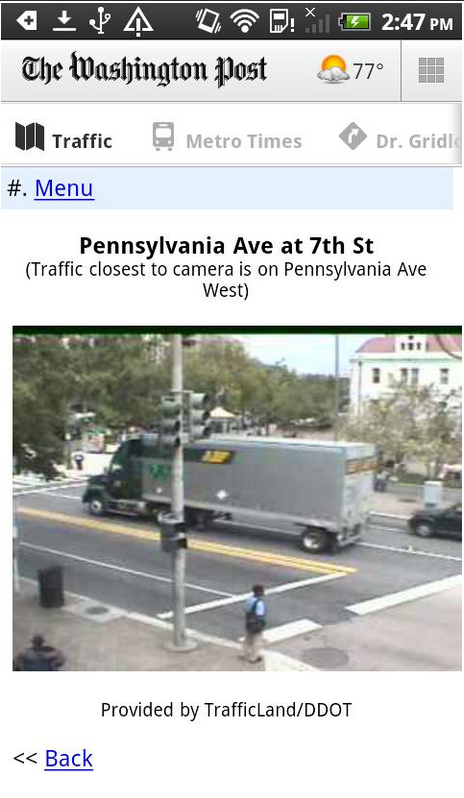This screenshot has height=798, width=464.
Task: Tap the warning triangle notification icon
Action: [x=138, y=21]
